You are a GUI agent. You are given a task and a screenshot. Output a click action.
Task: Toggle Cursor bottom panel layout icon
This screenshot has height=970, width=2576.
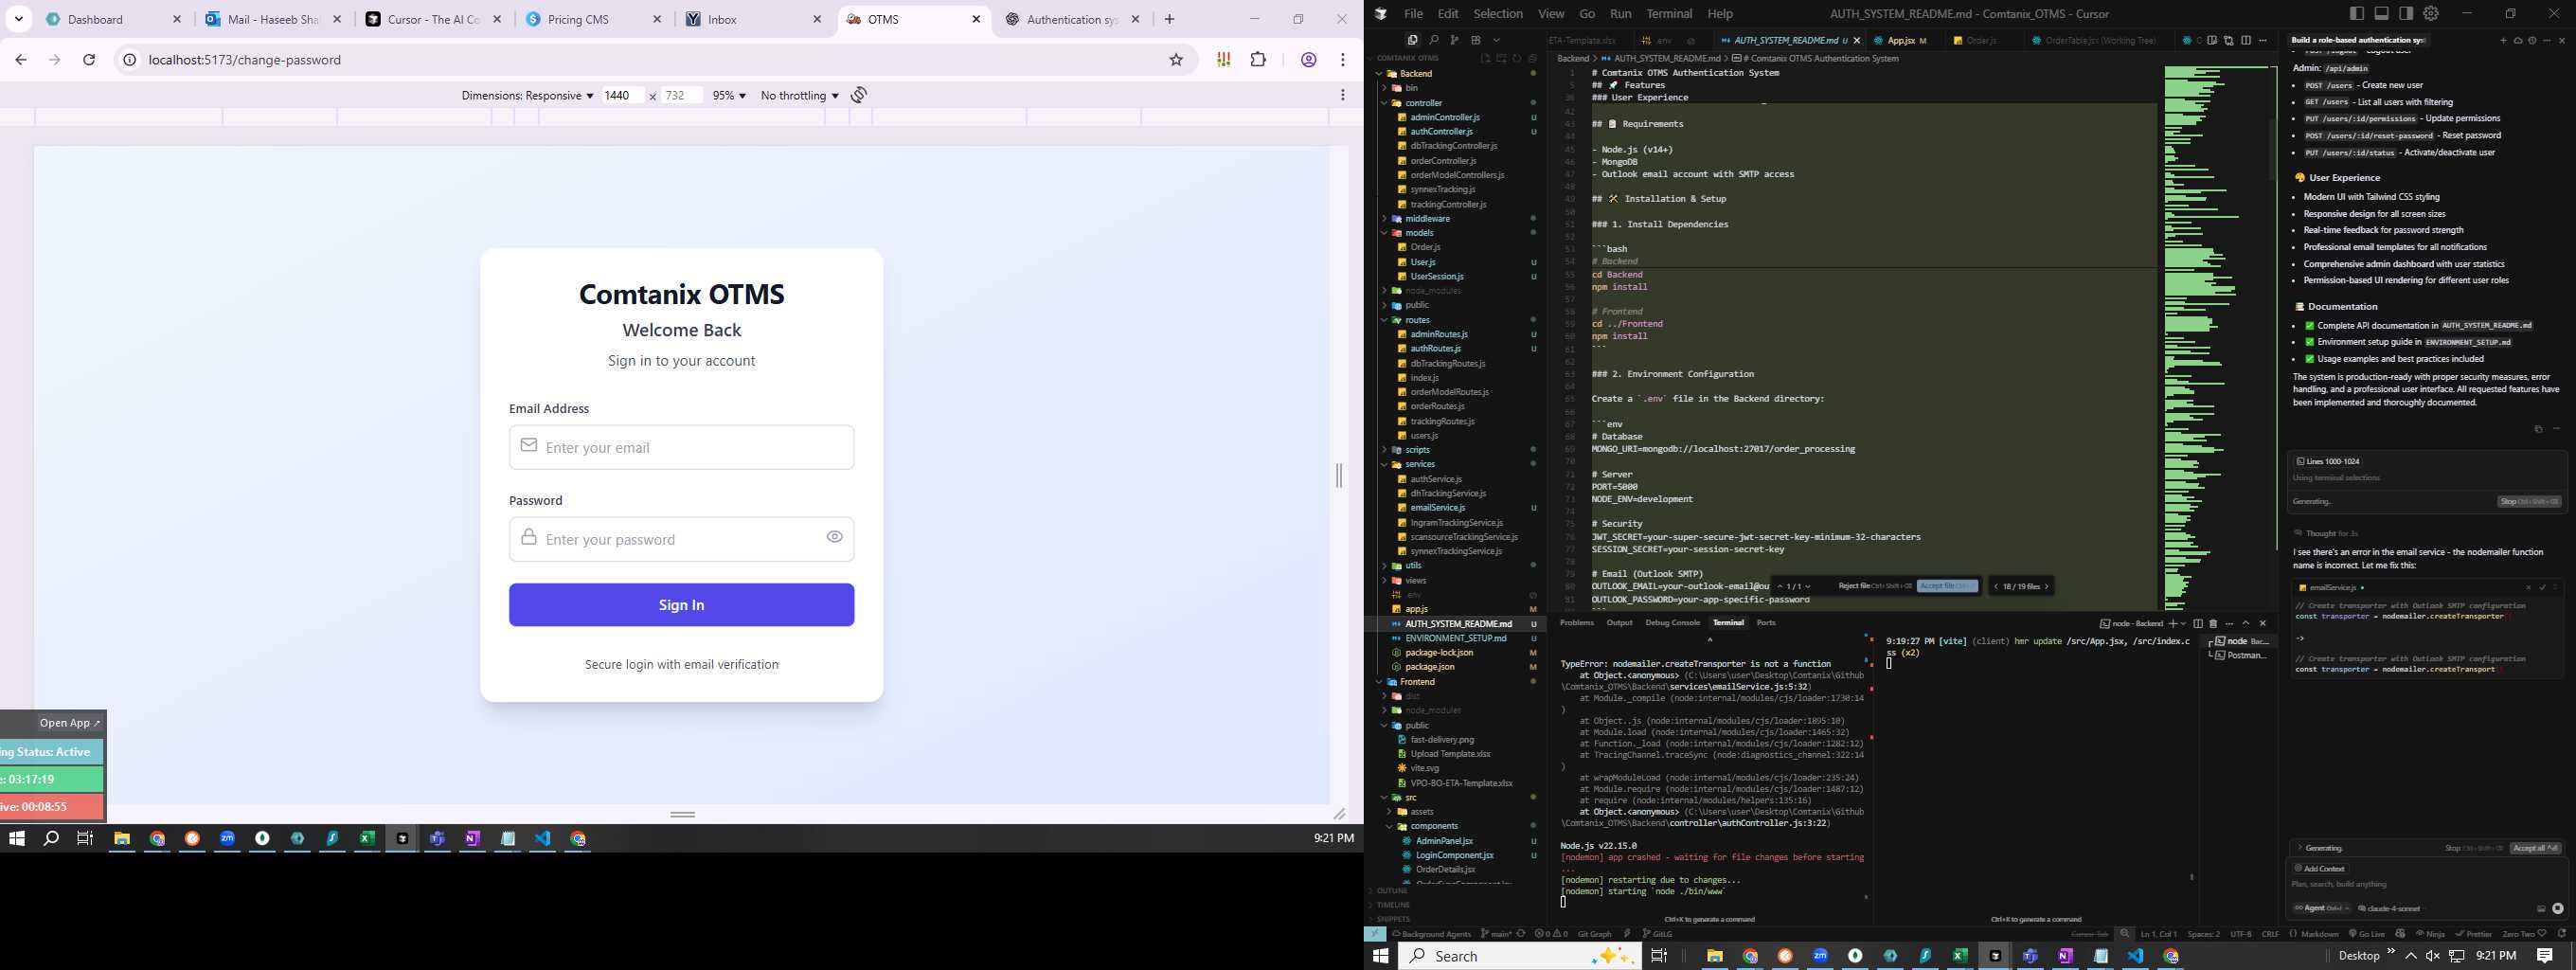tap(2381, 13)
